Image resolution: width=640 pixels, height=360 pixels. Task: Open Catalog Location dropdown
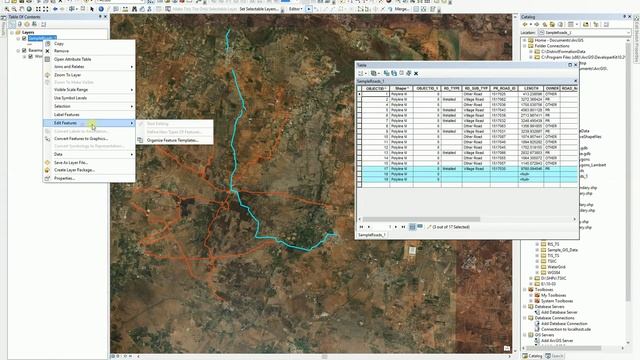coord(628,32)
